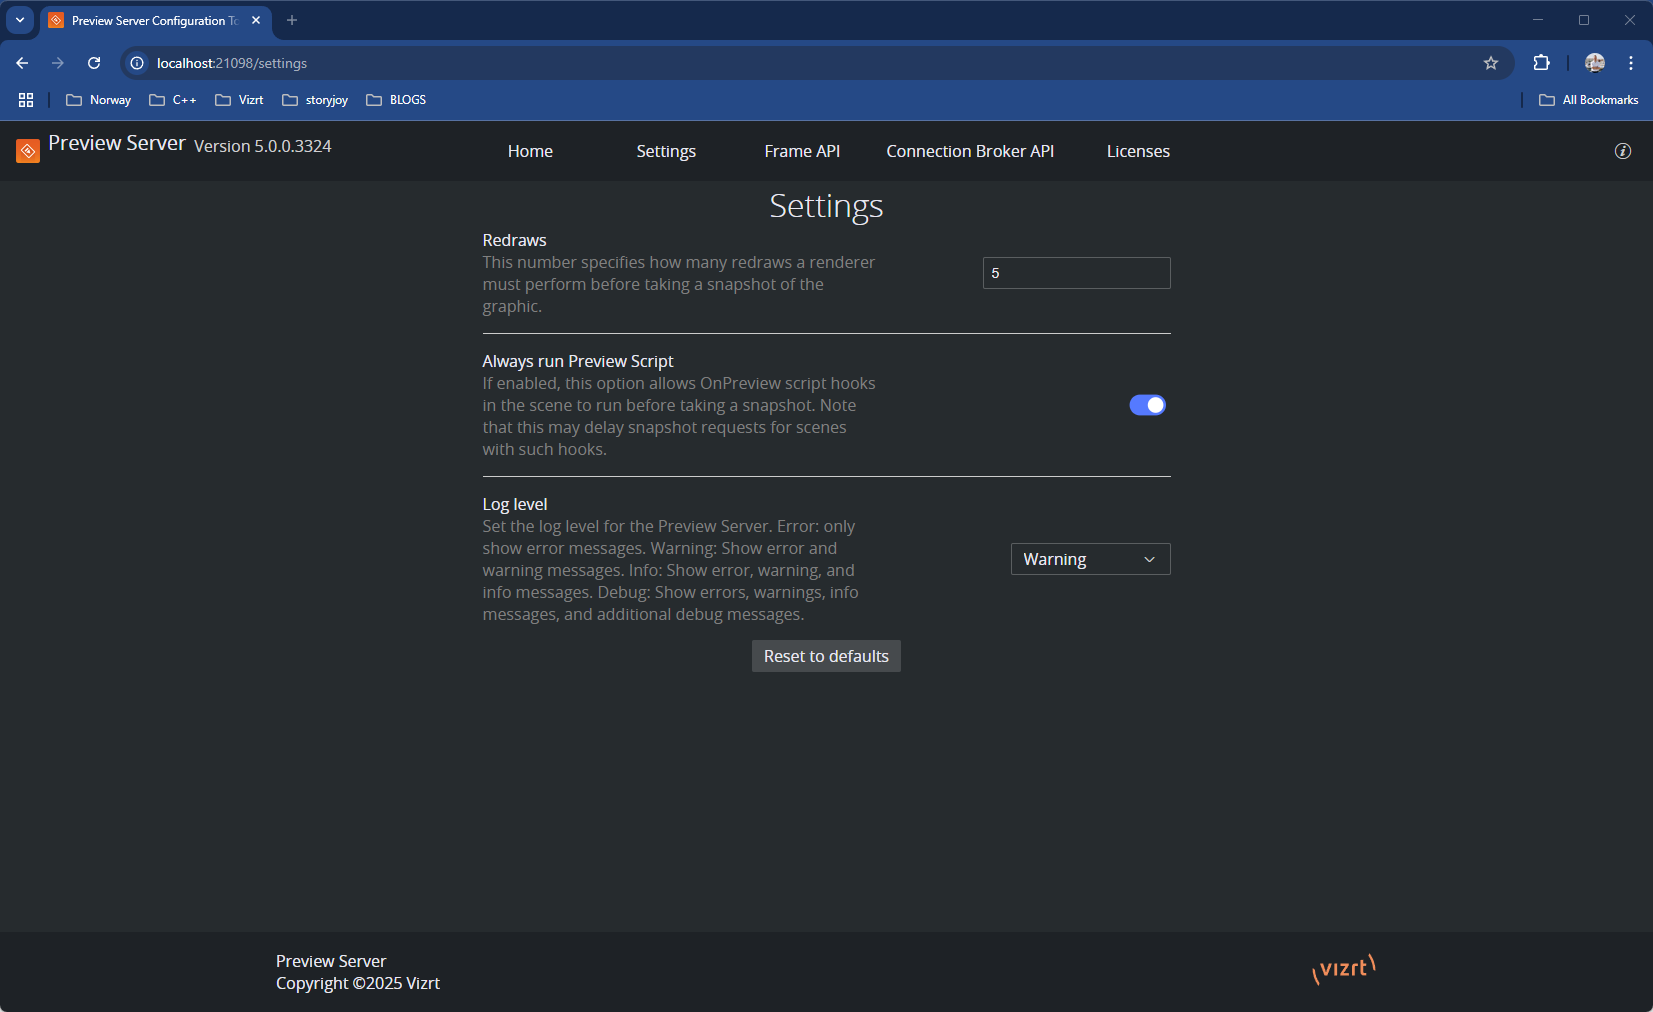Open the apps grid icon in bookmarks bar

26,100
